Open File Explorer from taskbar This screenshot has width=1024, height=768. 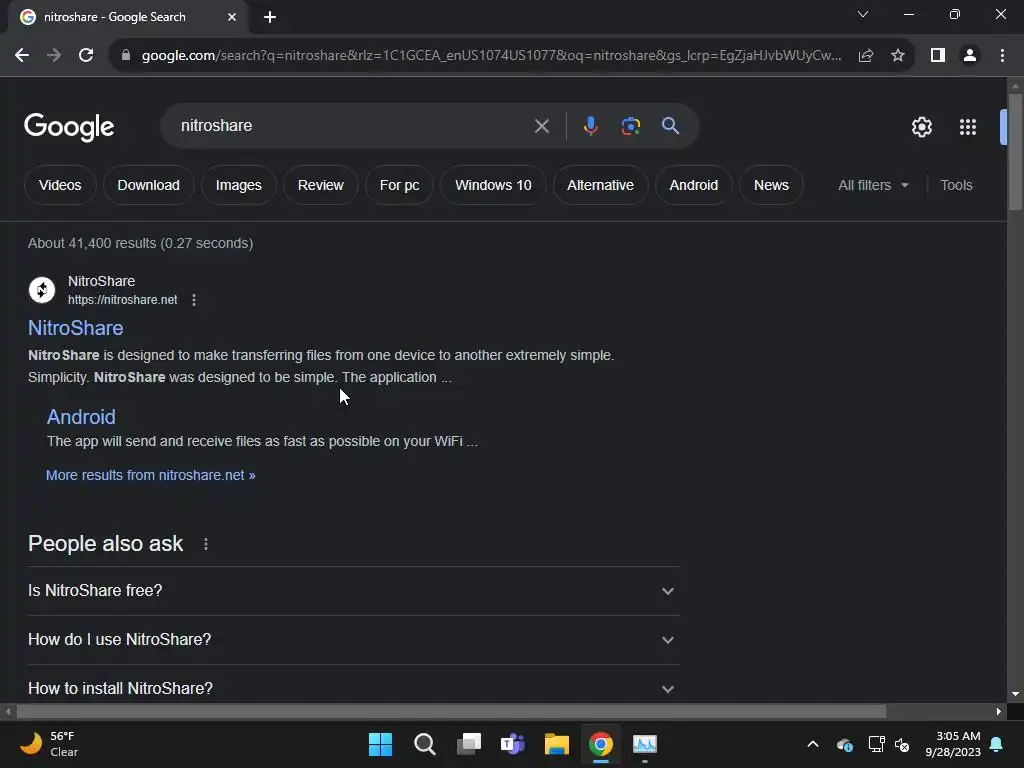click(x=556, y=744)
